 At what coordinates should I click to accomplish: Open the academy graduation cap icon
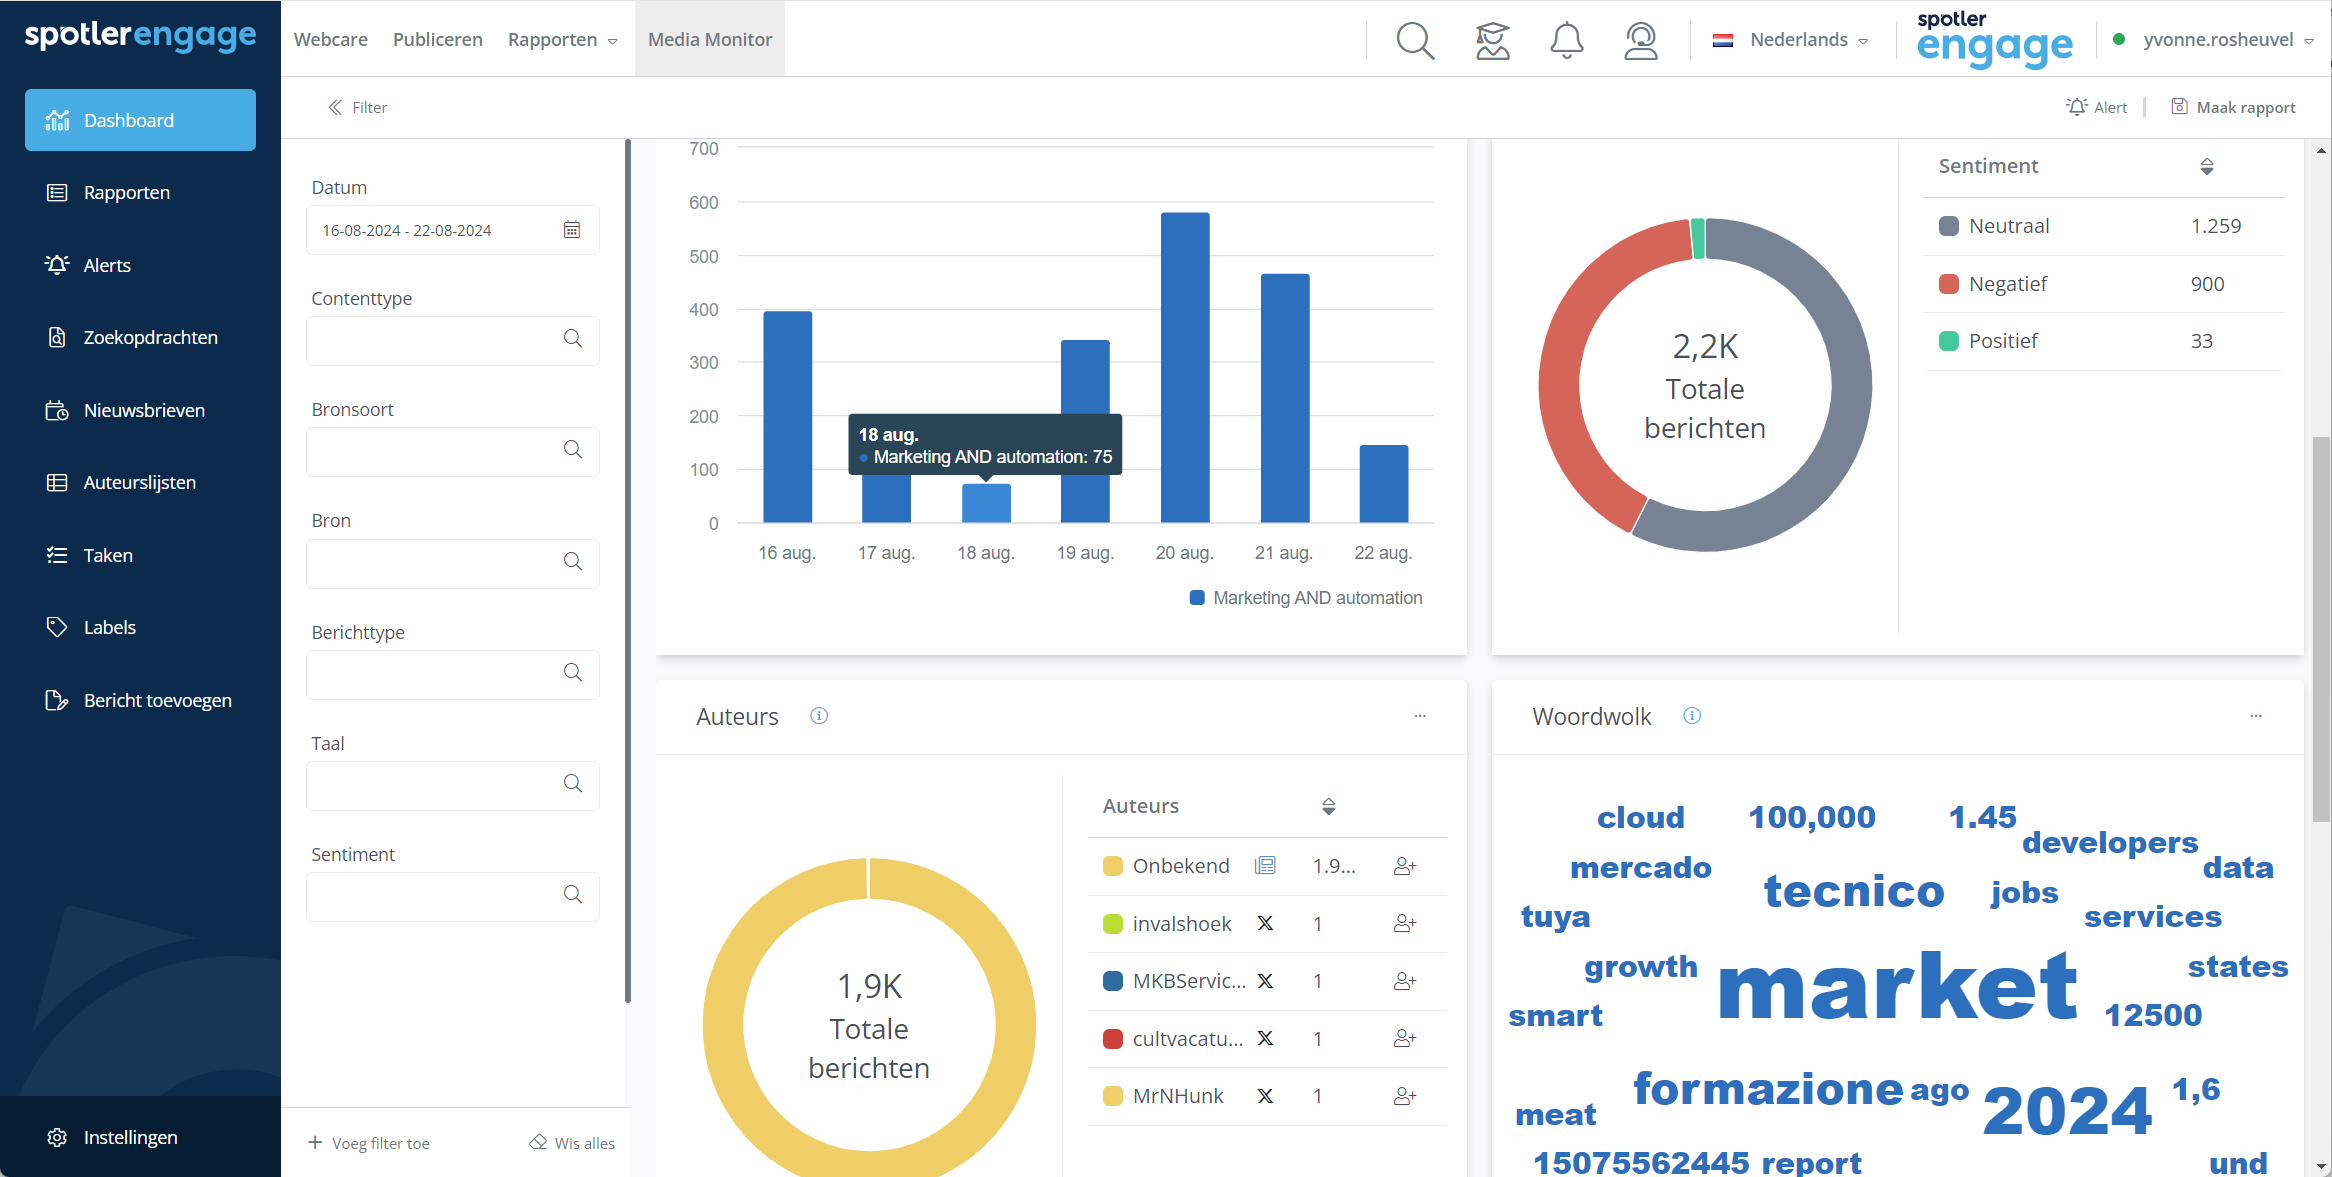(1492, 40)
